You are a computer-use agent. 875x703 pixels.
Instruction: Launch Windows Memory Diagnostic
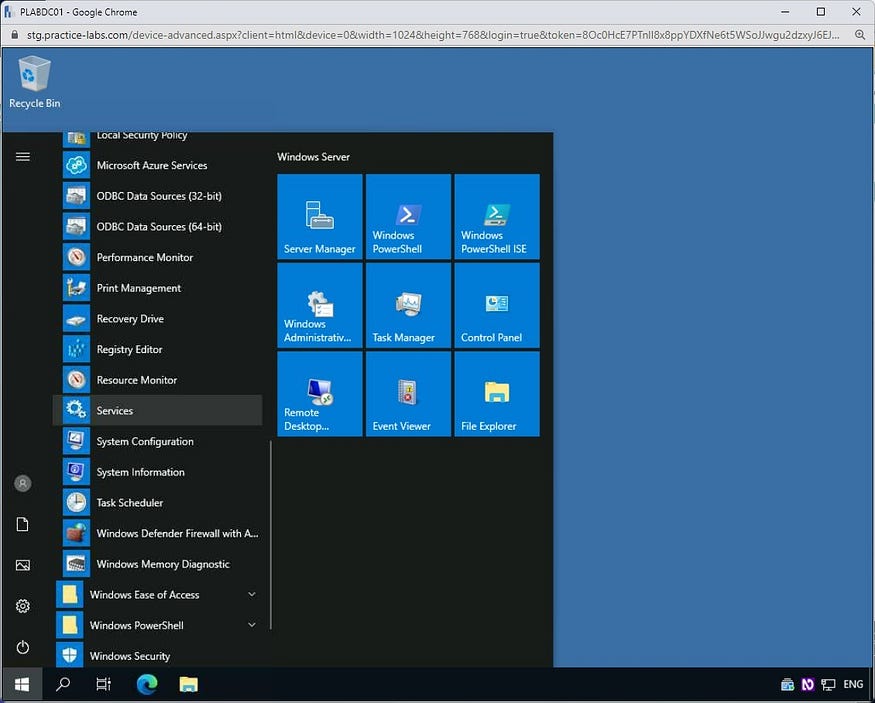coord(157,564)
